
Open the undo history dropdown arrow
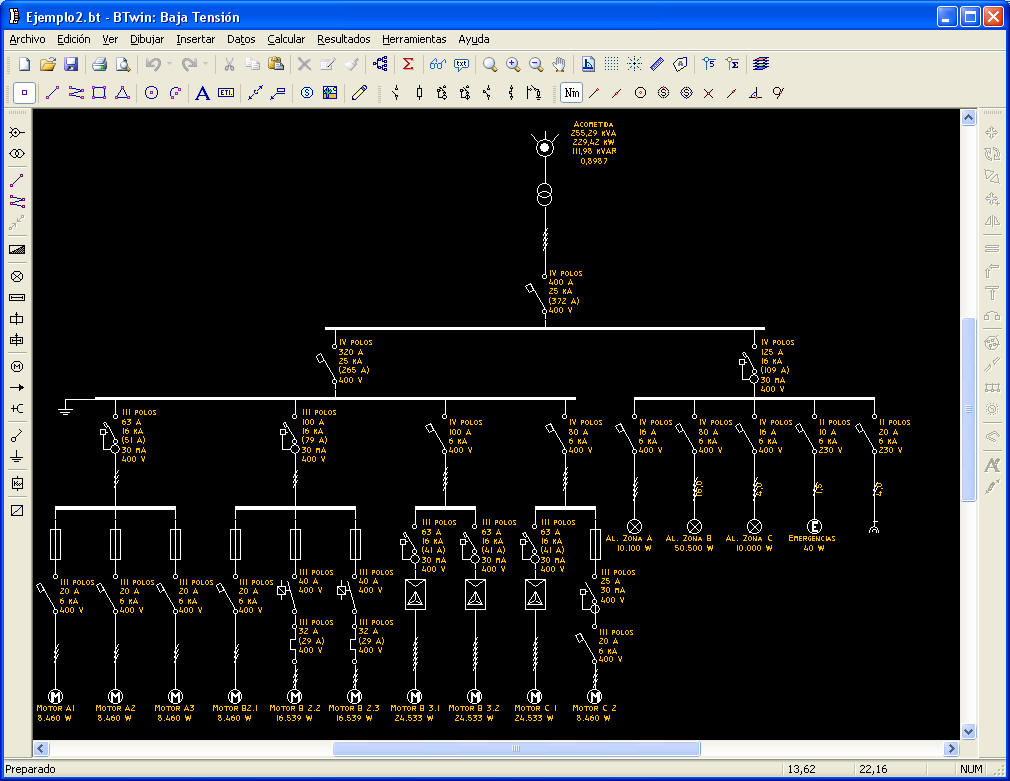169,64
